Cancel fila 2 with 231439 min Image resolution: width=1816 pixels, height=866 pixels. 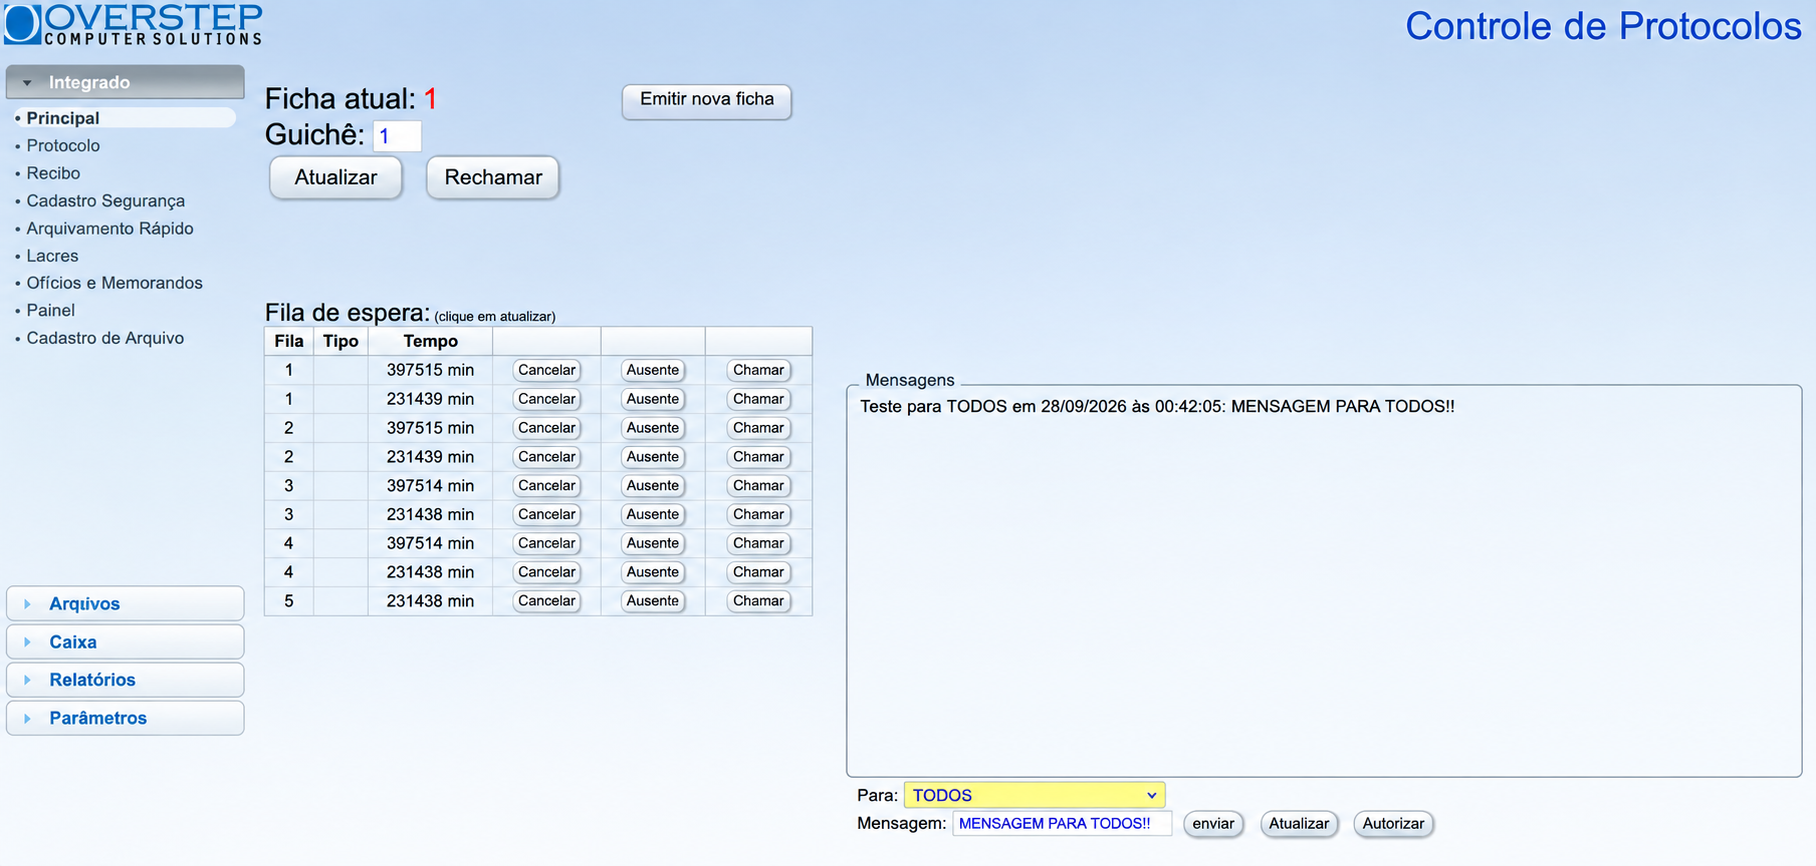tap(547, 457)
